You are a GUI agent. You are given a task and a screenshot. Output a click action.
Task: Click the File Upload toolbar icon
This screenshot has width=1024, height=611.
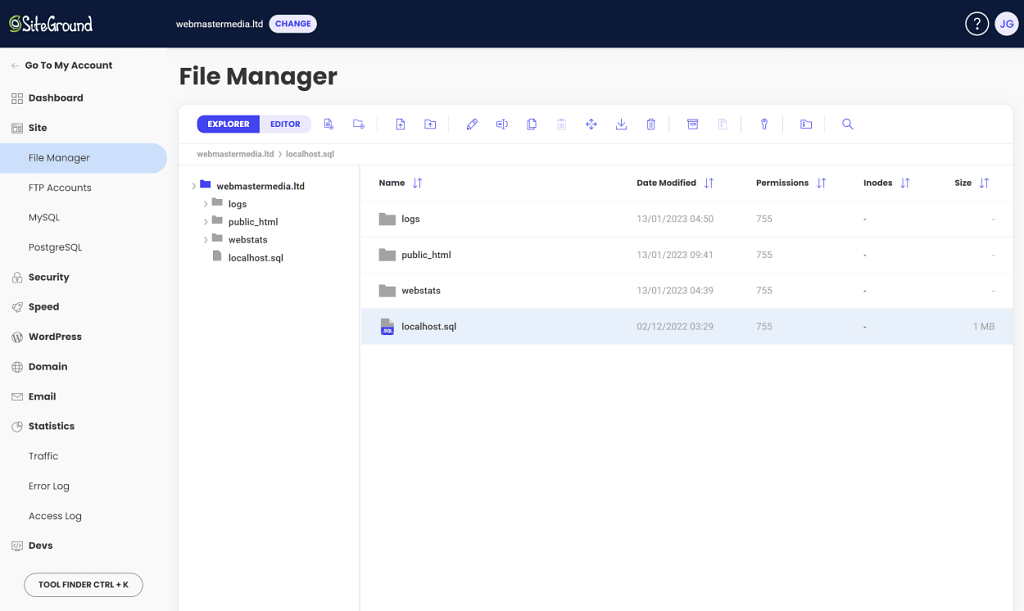[400, 124]
